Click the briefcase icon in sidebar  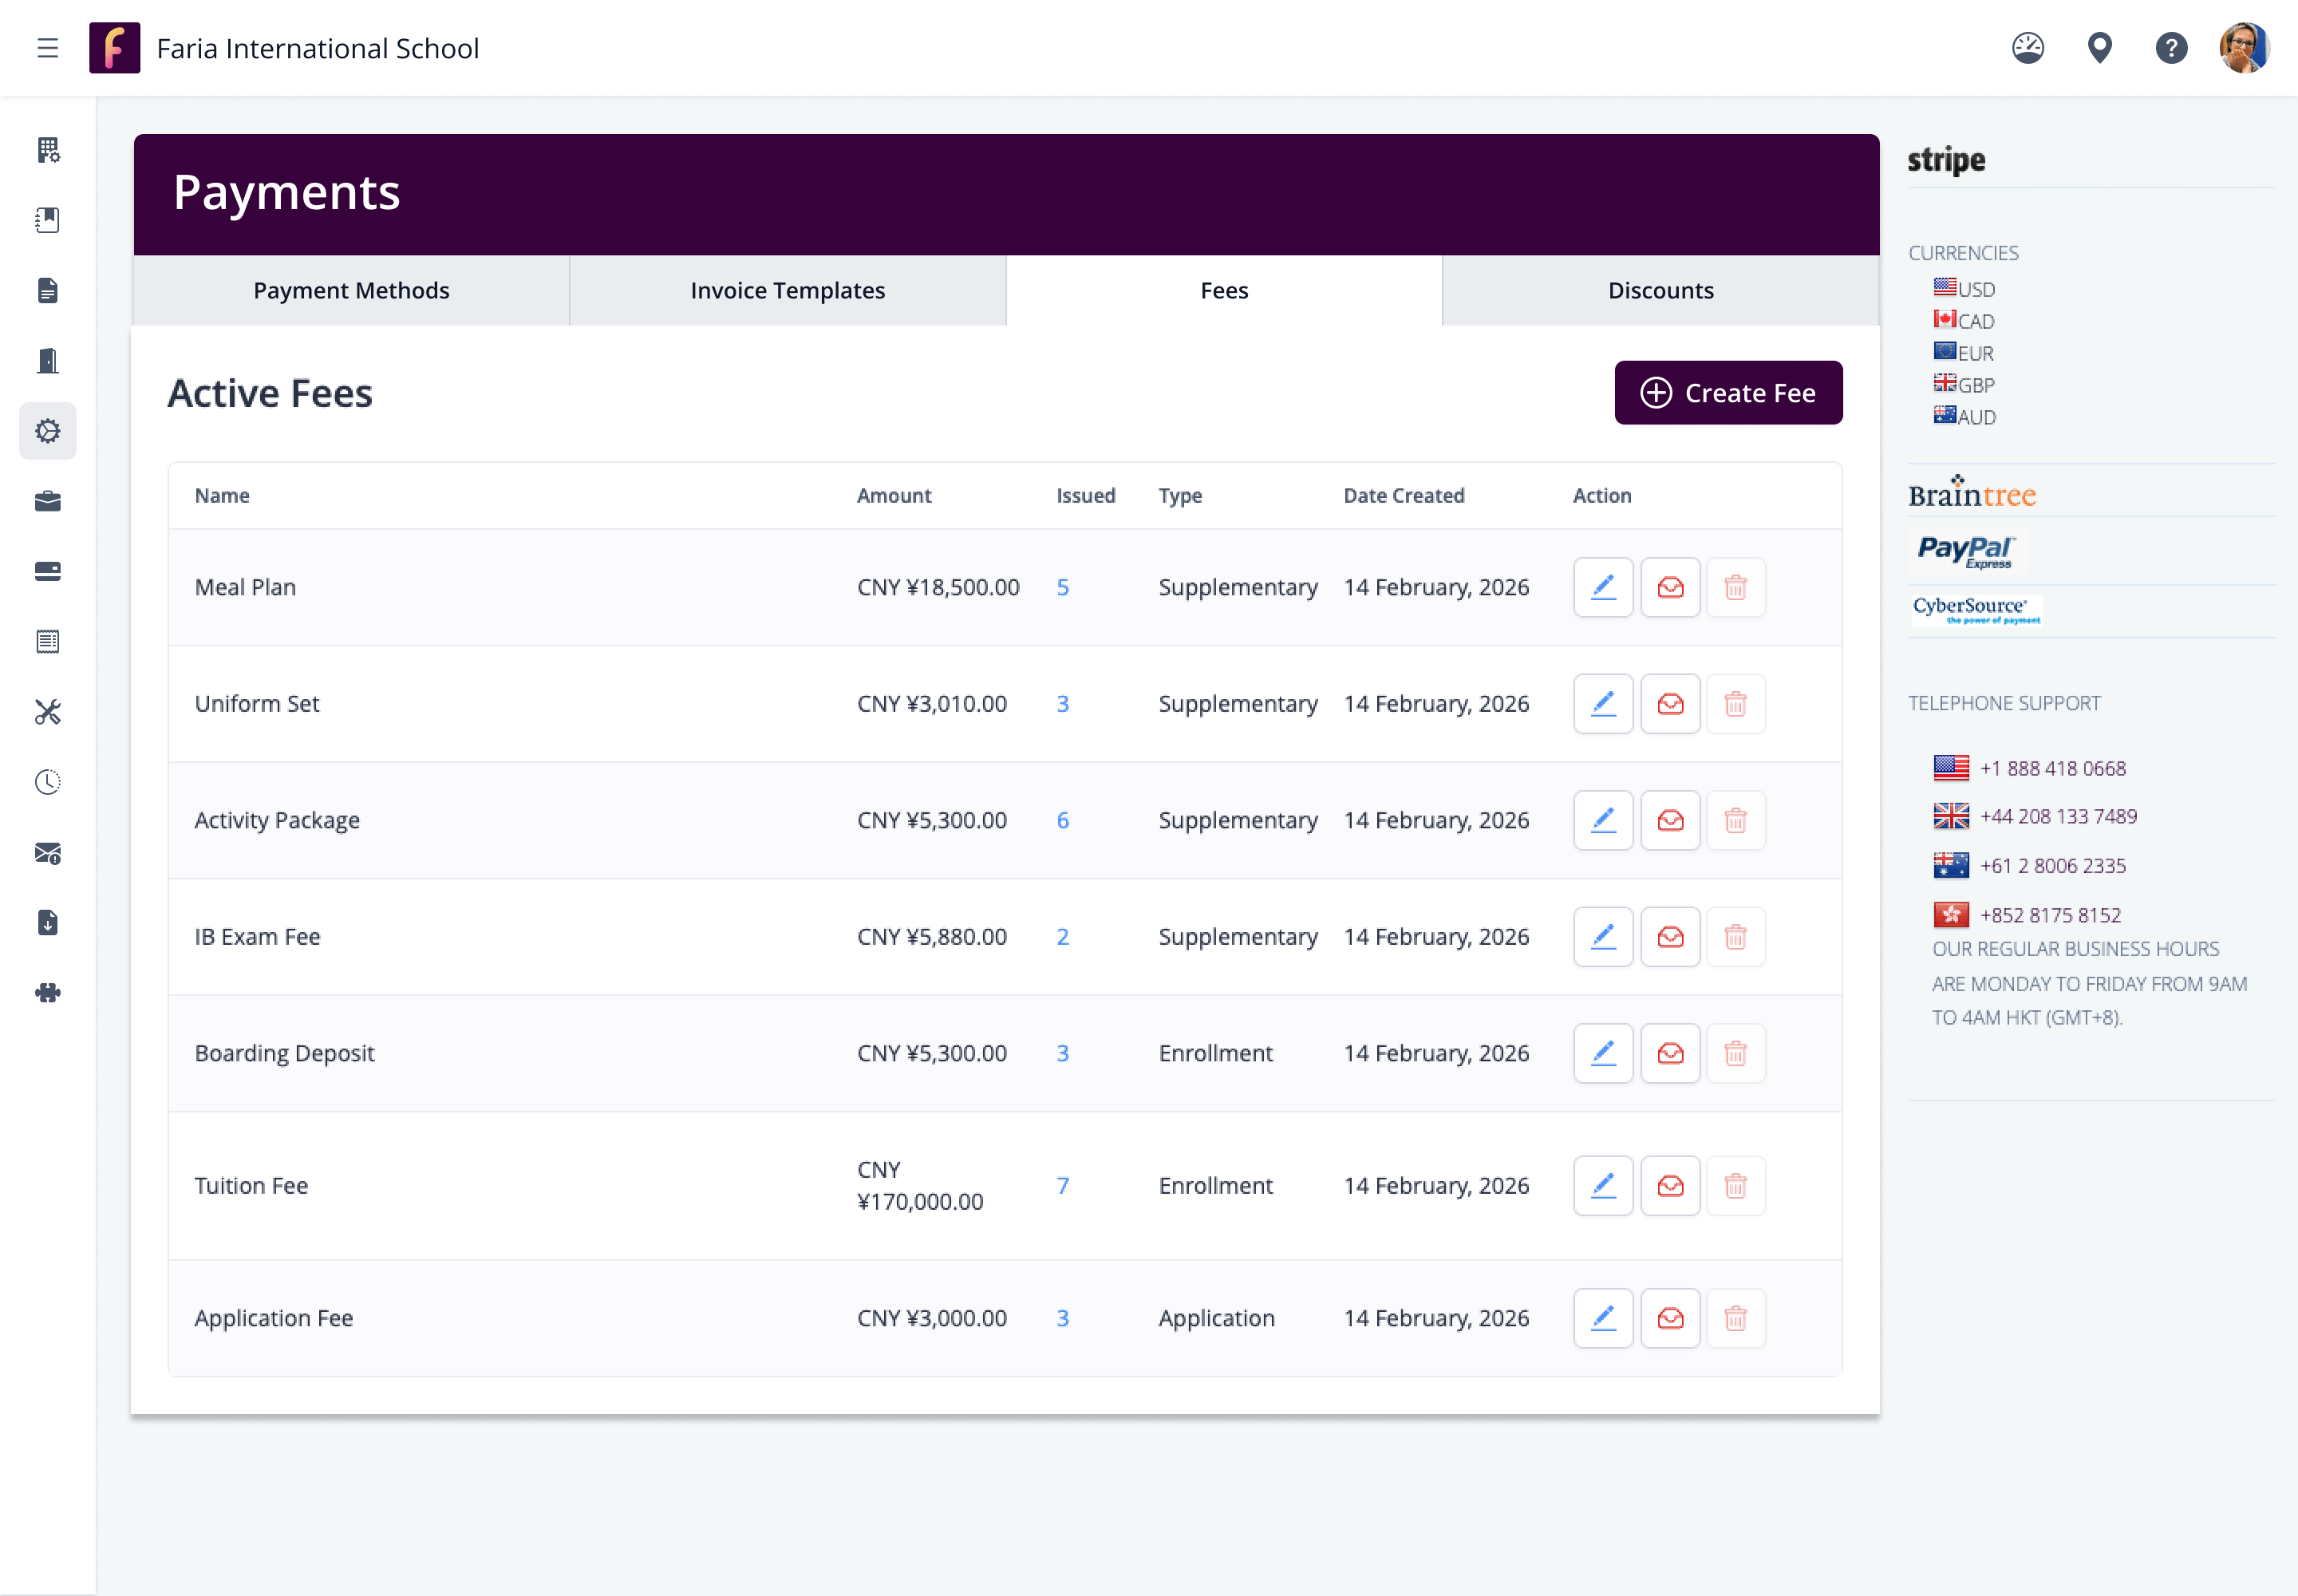click(47, 501)
